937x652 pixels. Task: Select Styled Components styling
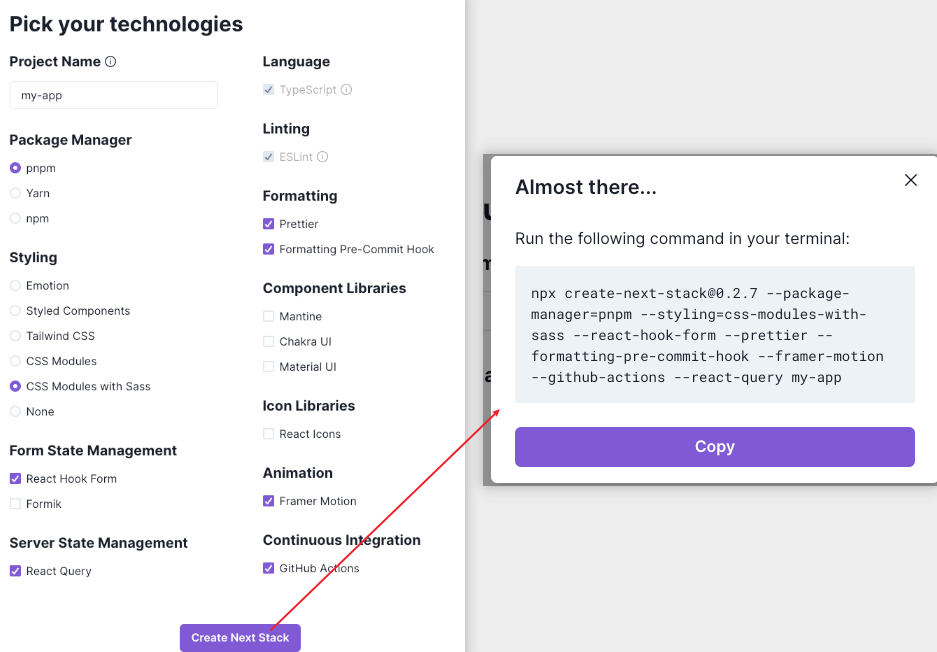pyautogui.click(x=16, y=311)
